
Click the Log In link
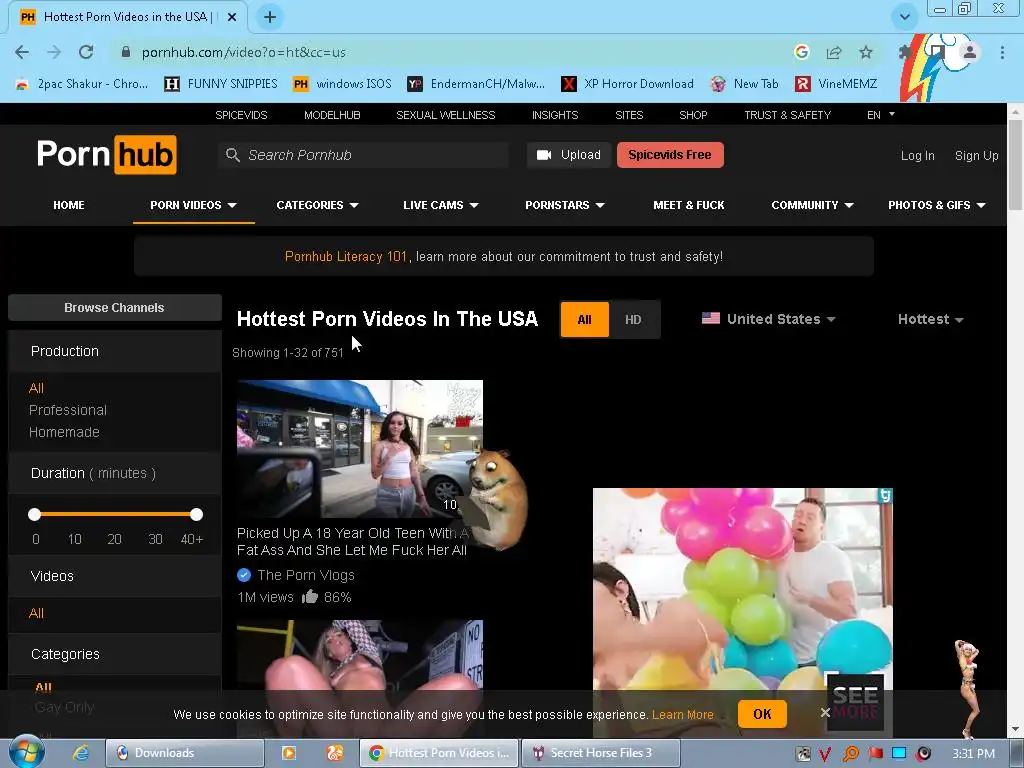918,155
